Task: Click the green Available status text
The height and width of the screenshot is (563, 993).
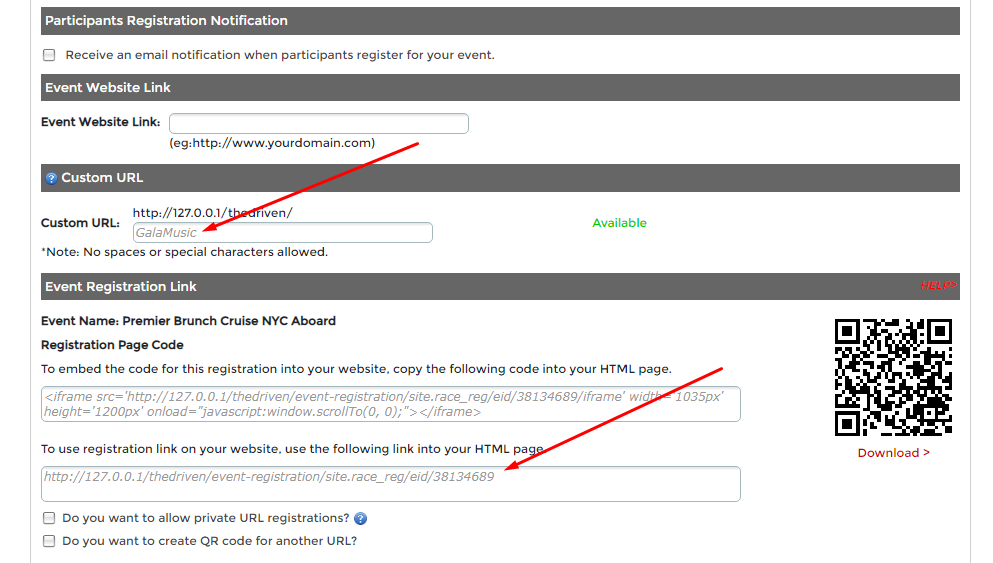Action: 619,223
